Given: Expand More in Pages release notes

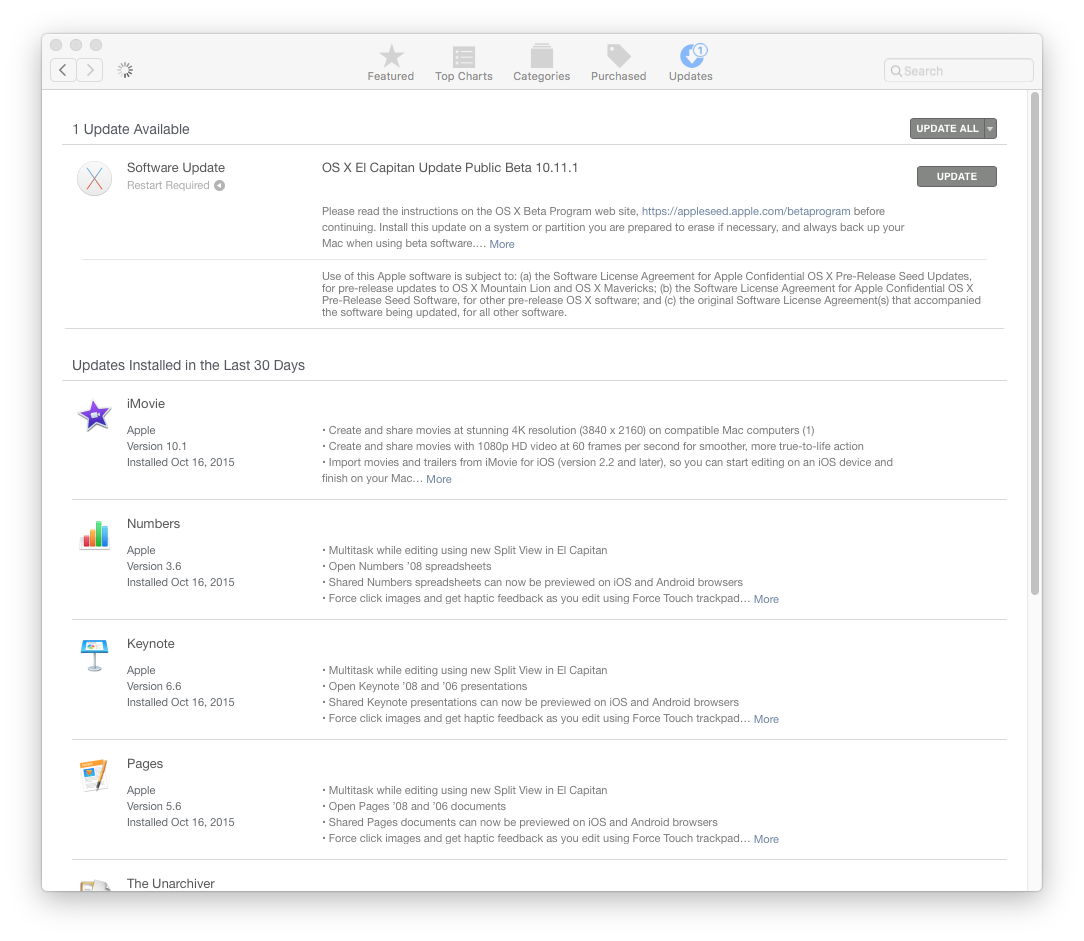Looking at the screenshot, I should [766, 839].
